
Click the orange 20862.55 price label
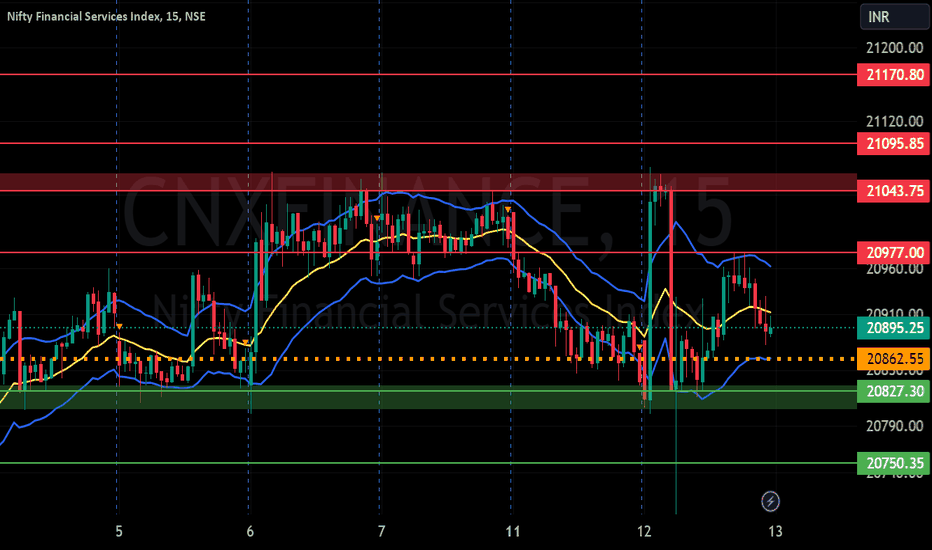(x=893, y=359)
